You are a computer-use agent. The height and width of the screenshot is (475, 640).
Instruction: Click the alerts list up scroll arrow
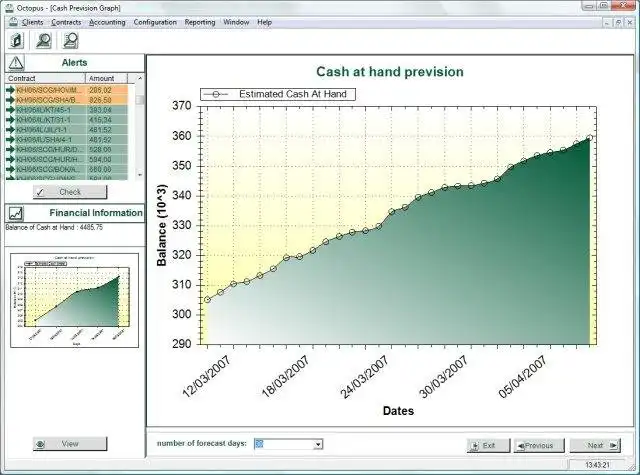tap(140, 78)
